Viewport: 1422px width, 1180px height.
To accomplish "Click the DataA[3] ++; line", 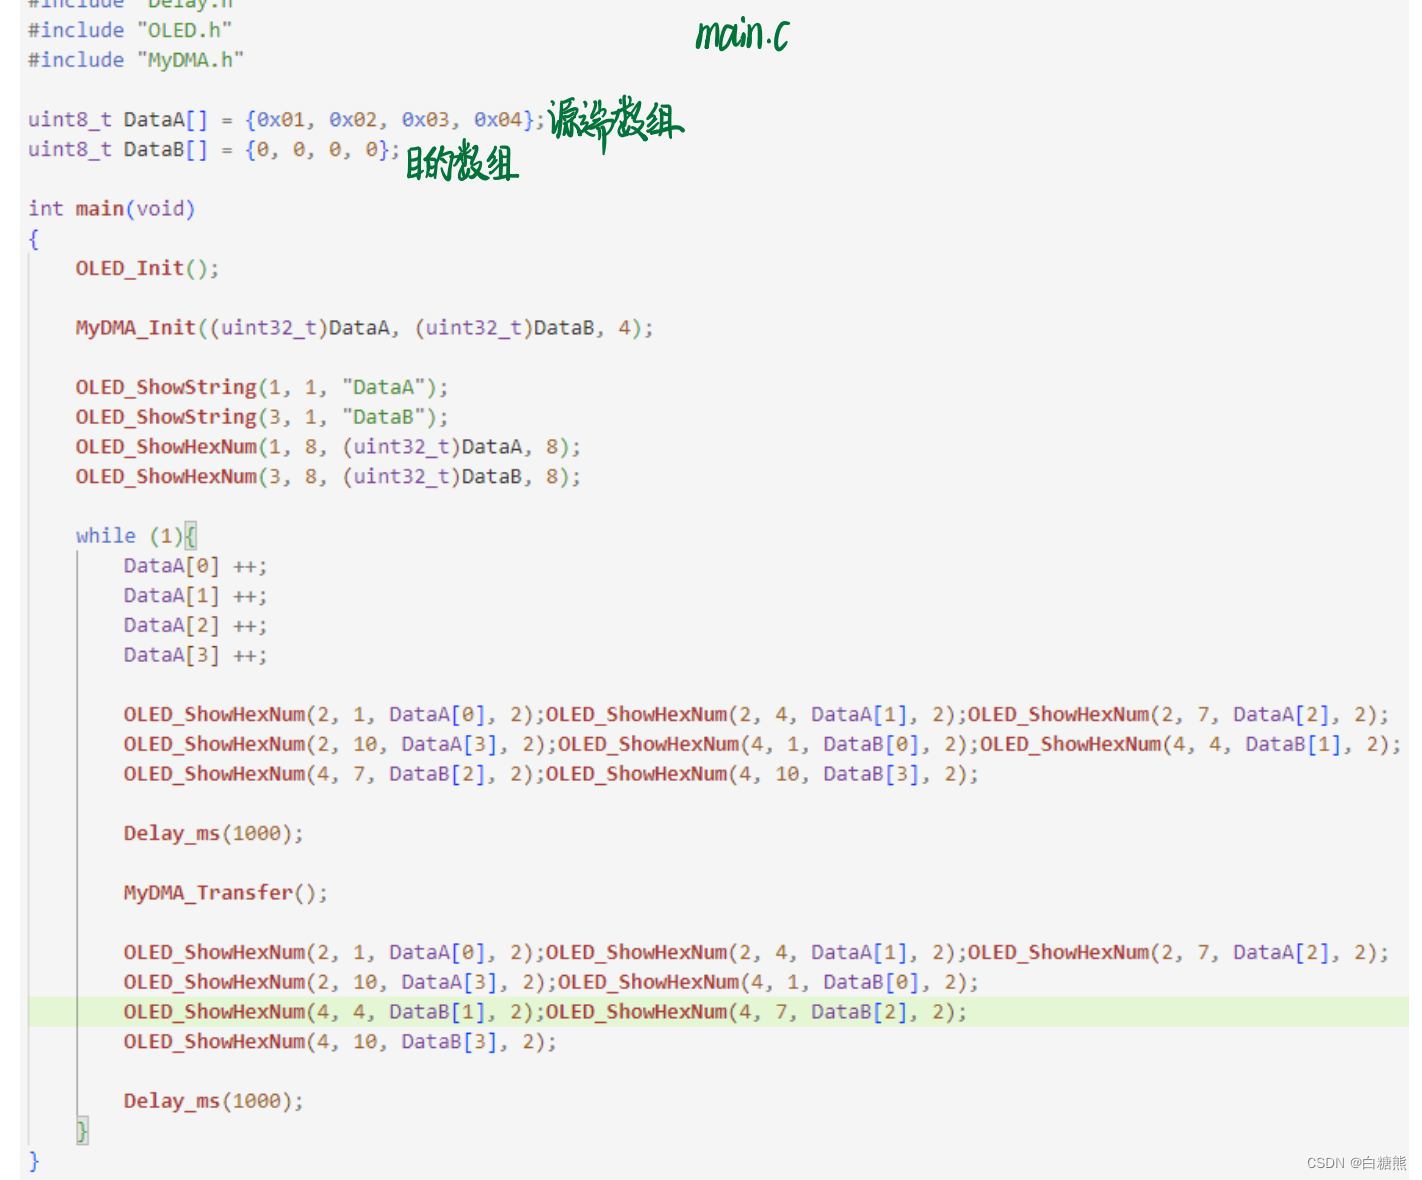I will point(196,655).
